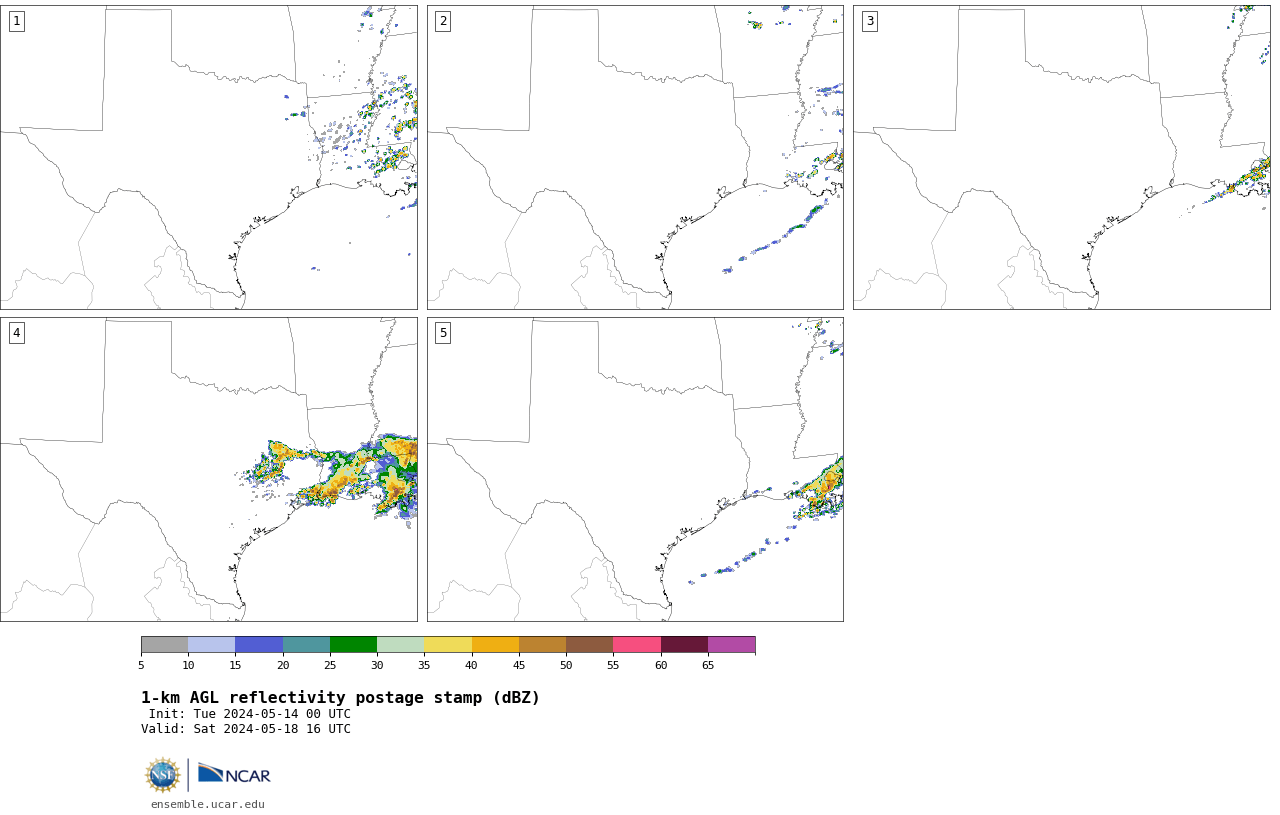Open ensemble member 3 reflectivity map
This screenshot has width=1280, height=815.
[1062, 157]
